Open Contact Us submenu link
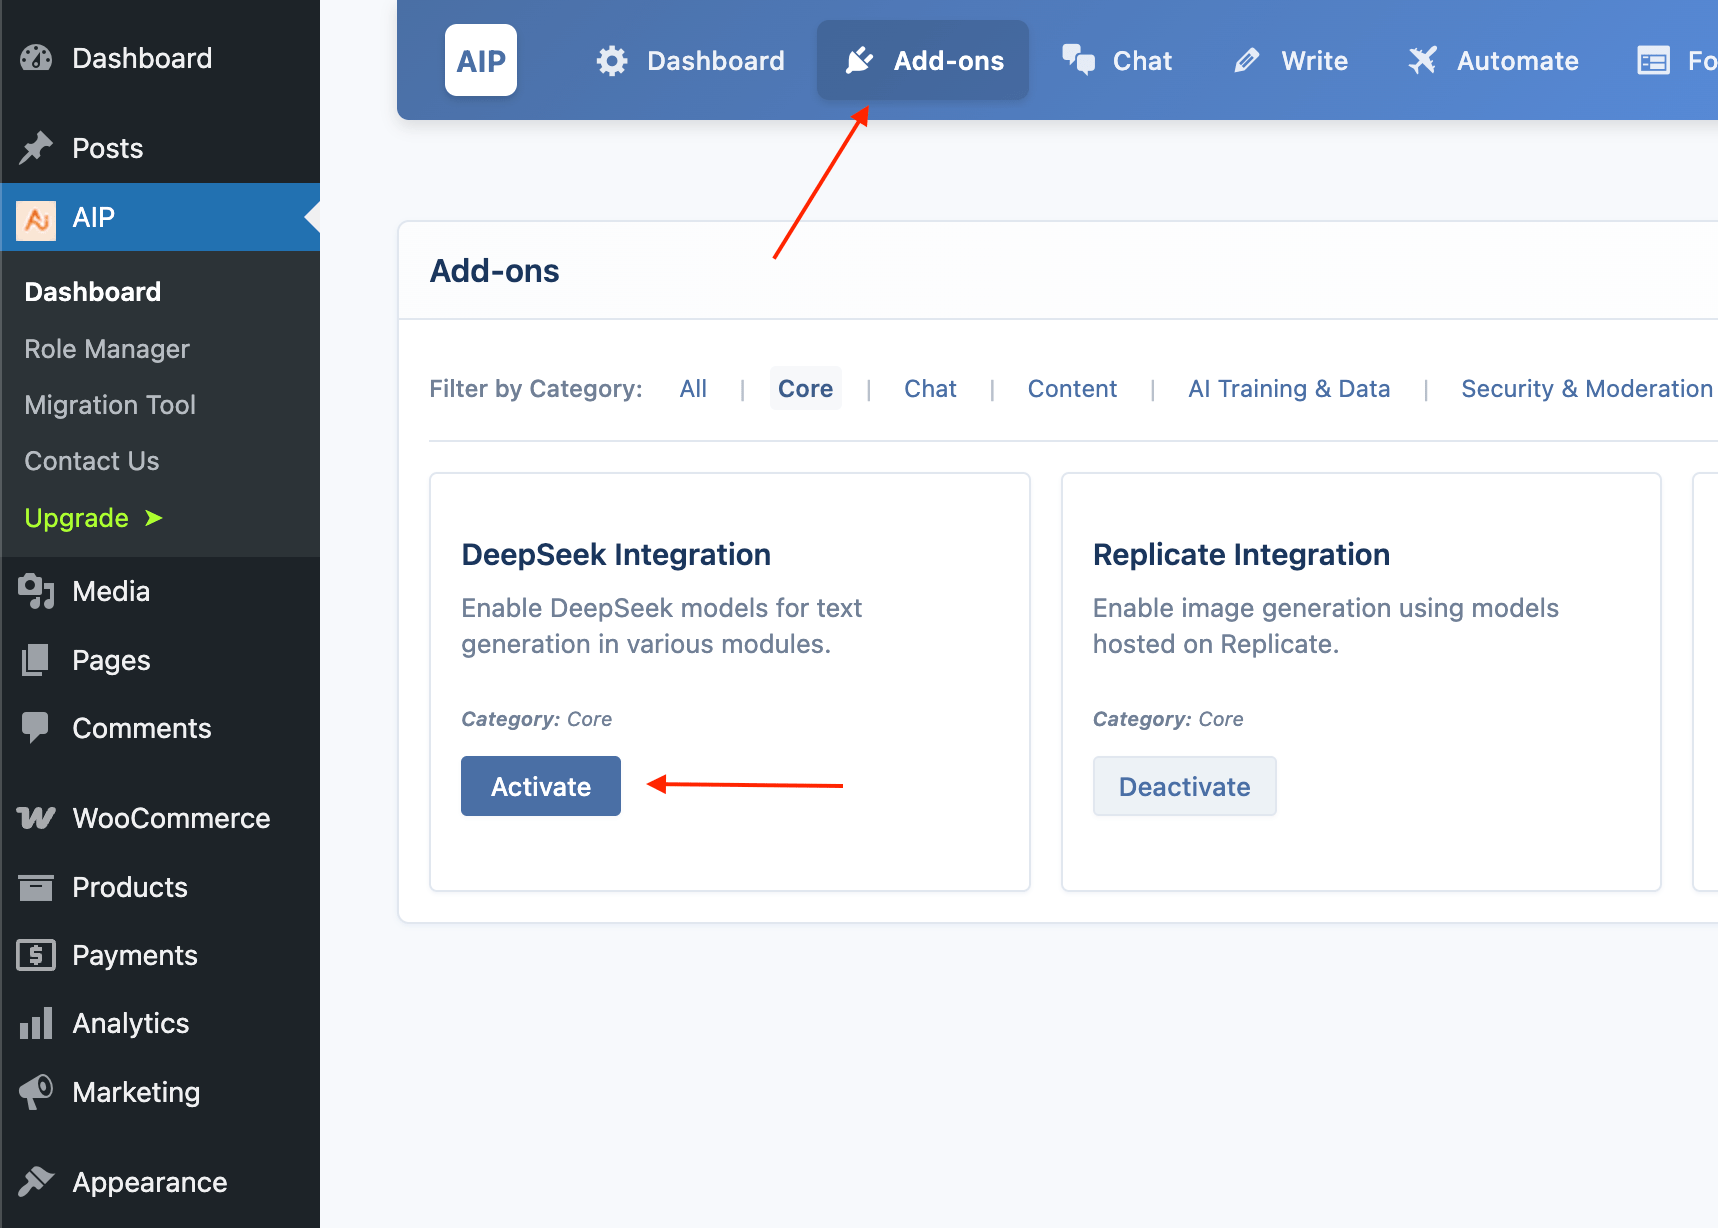The height and width of the screenshot is (1228, 1718). point(92,461)
